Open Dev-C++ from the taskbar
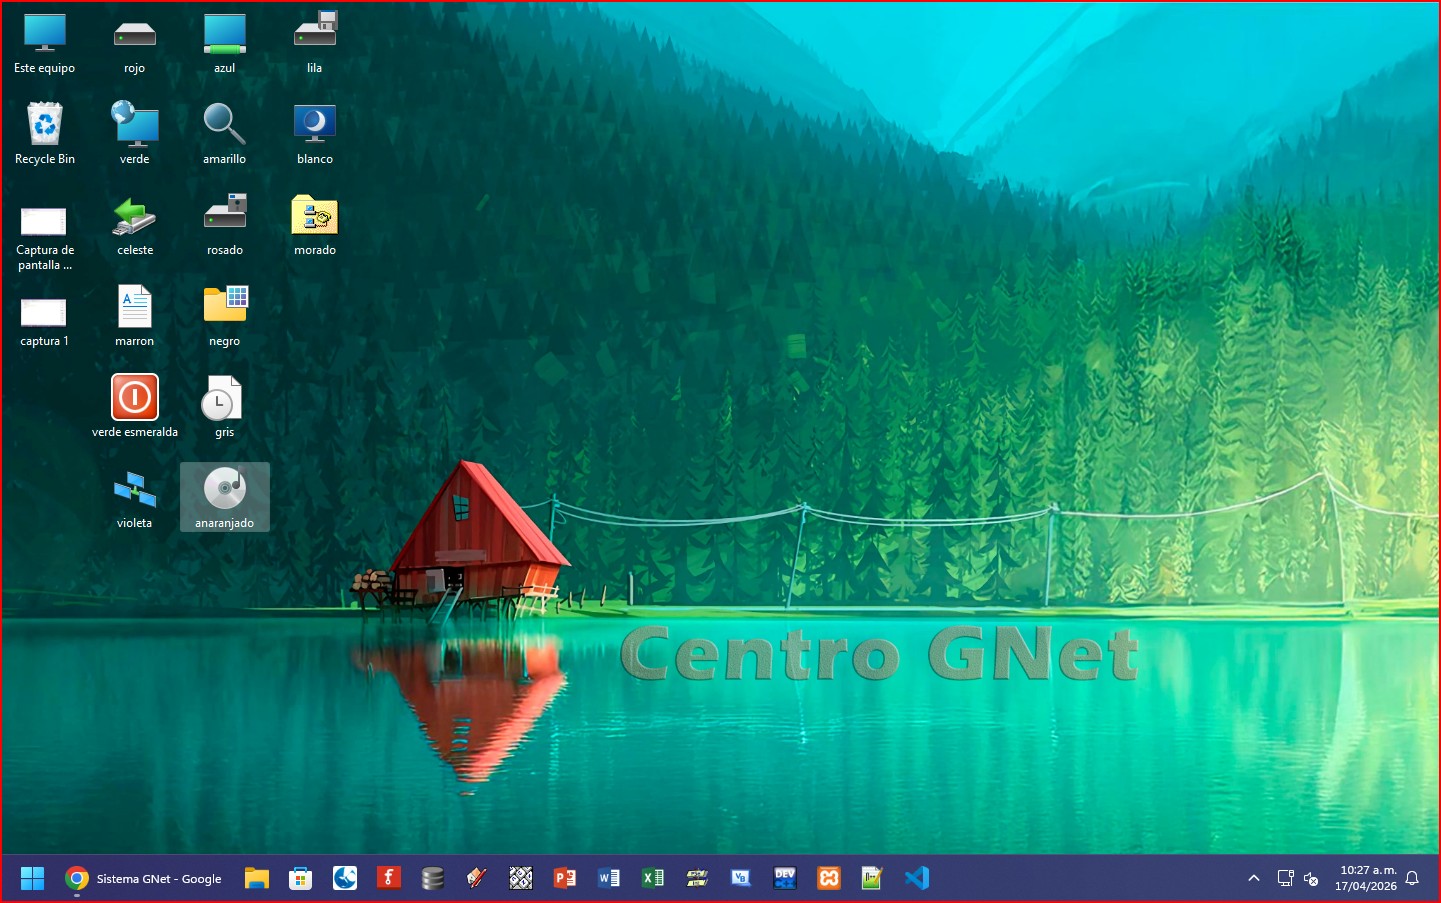1441x903 pixels. pyautogui.click(x=785, y=878)
